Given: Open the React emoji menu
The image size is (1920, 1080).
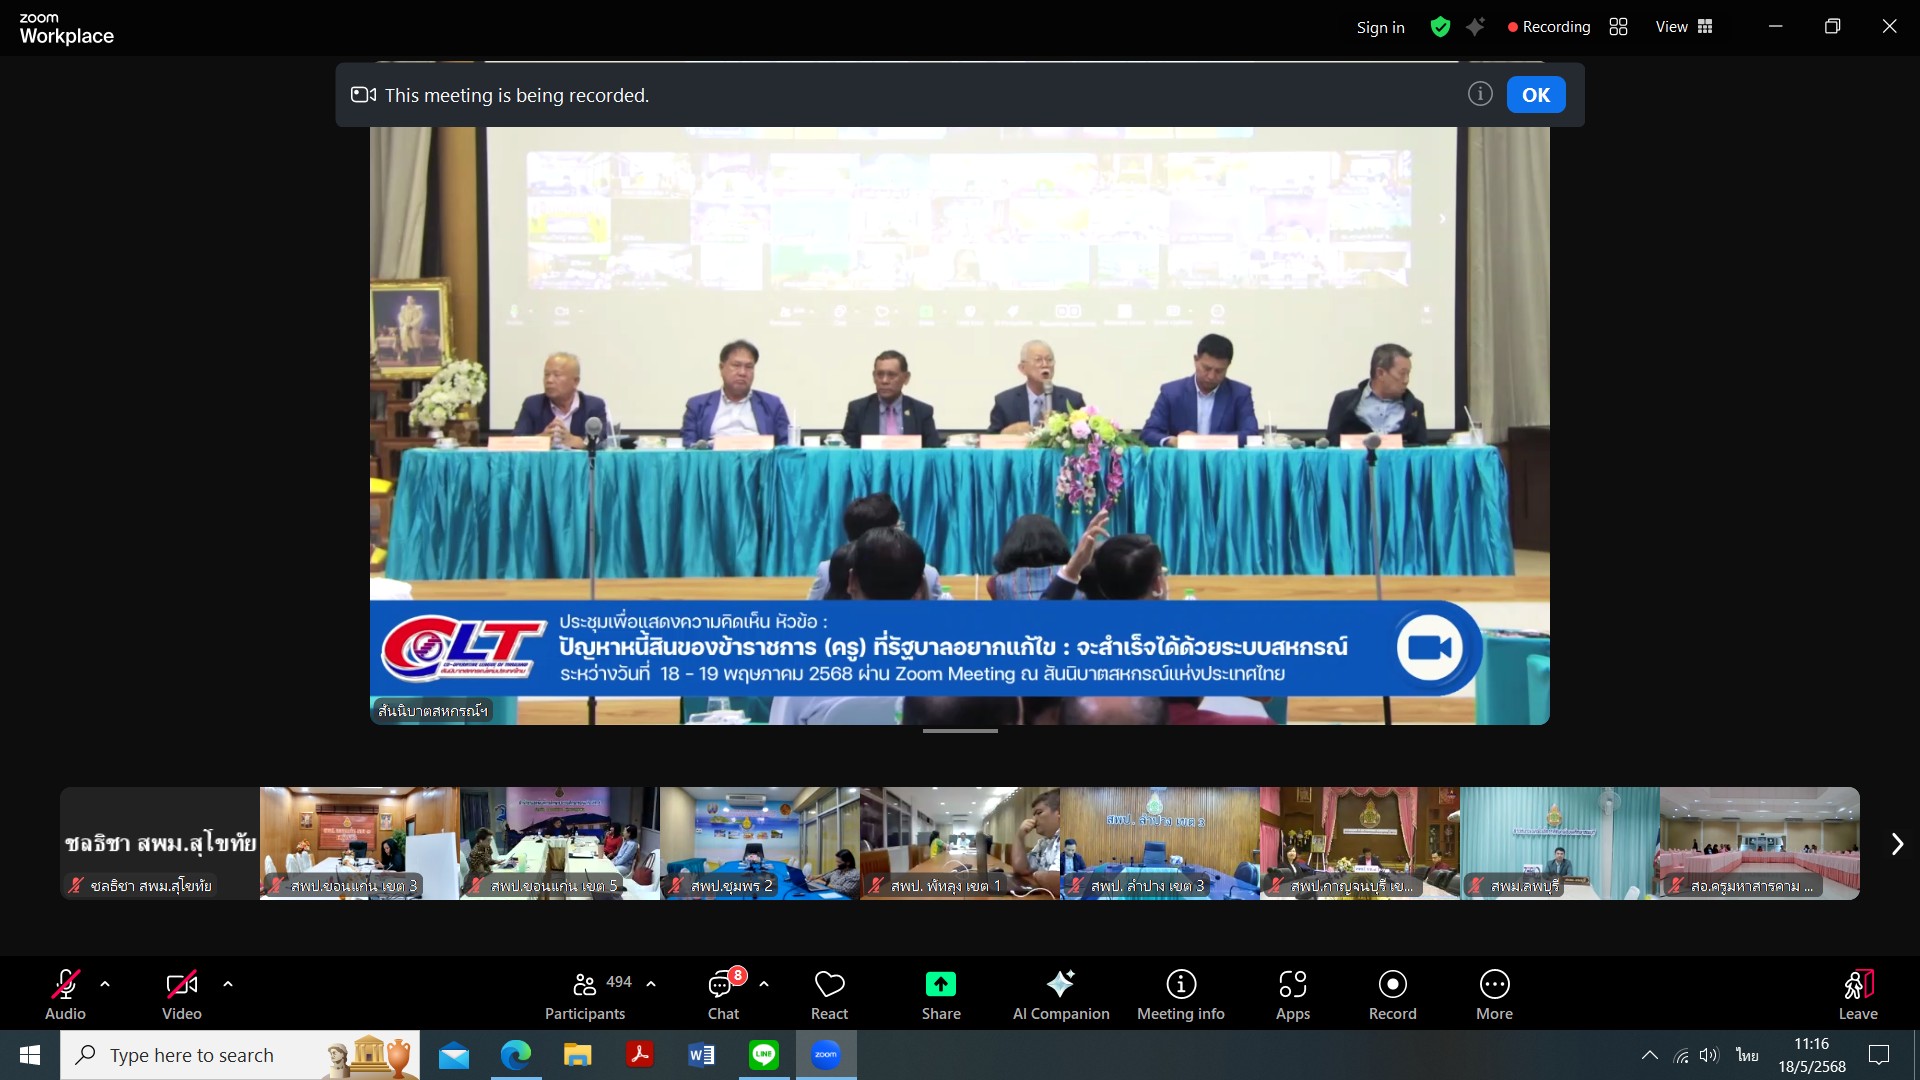Looking at the screenshot, I should [x=829, y=995].
